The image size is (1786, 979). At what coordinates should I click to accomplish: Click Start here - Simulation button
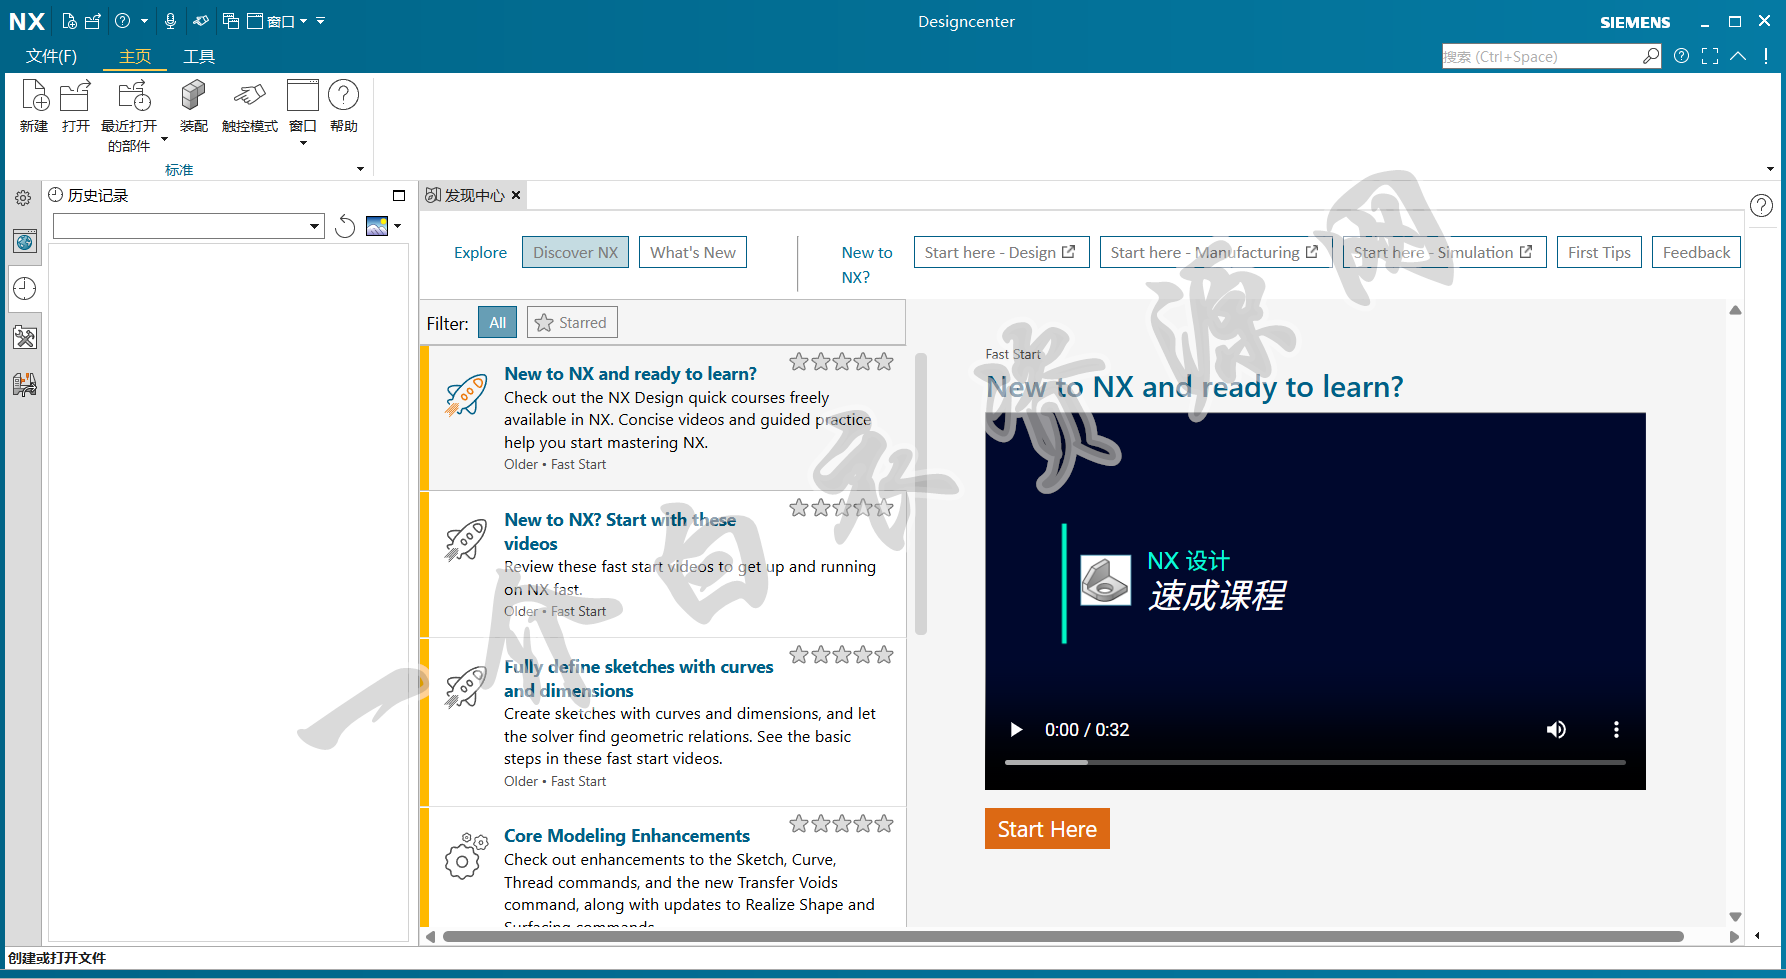coord(1444,252)
